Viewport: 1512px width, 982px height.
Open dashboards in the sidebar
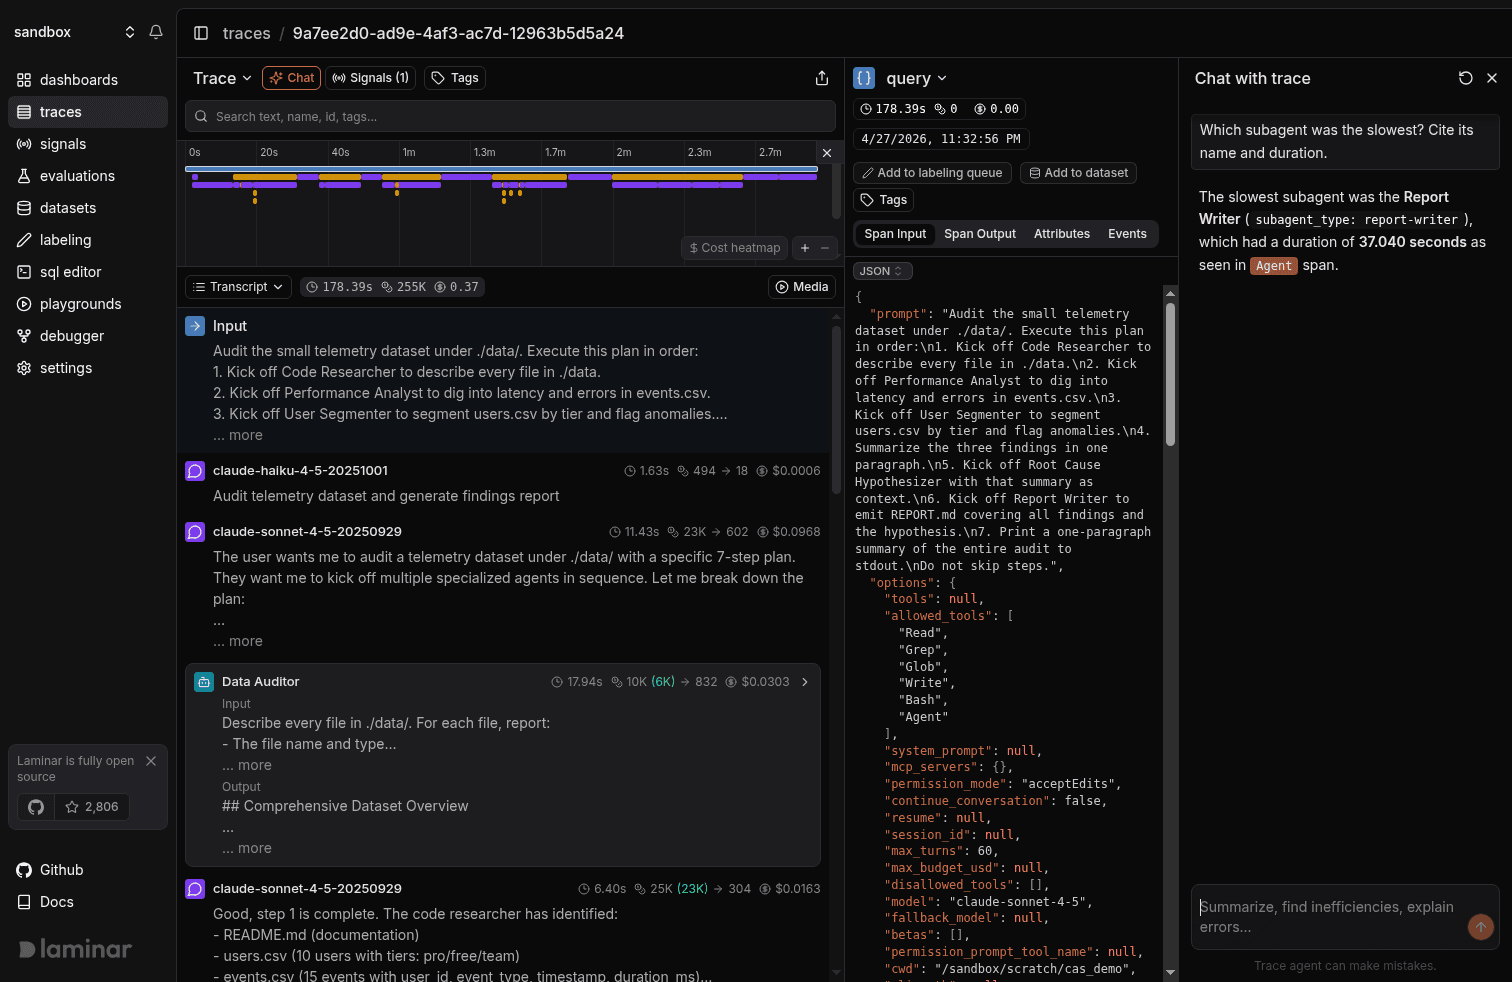click(88, 80)
